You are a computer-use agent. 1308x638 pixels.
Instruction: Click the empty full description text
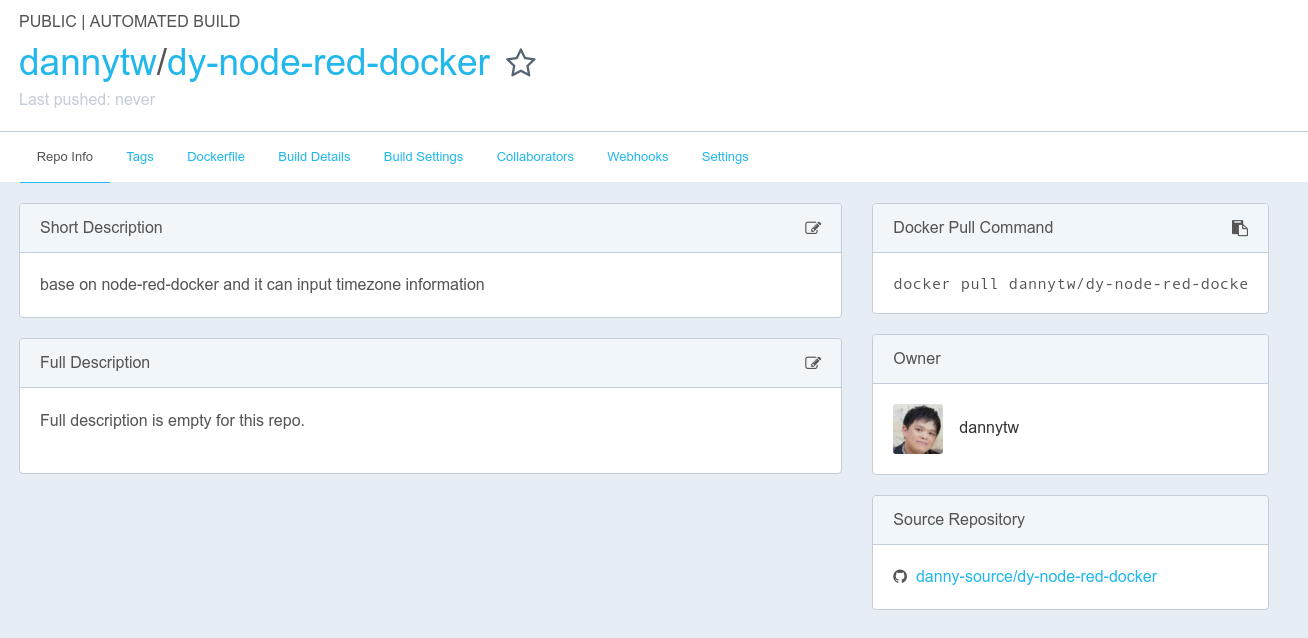tap(172, 421)
